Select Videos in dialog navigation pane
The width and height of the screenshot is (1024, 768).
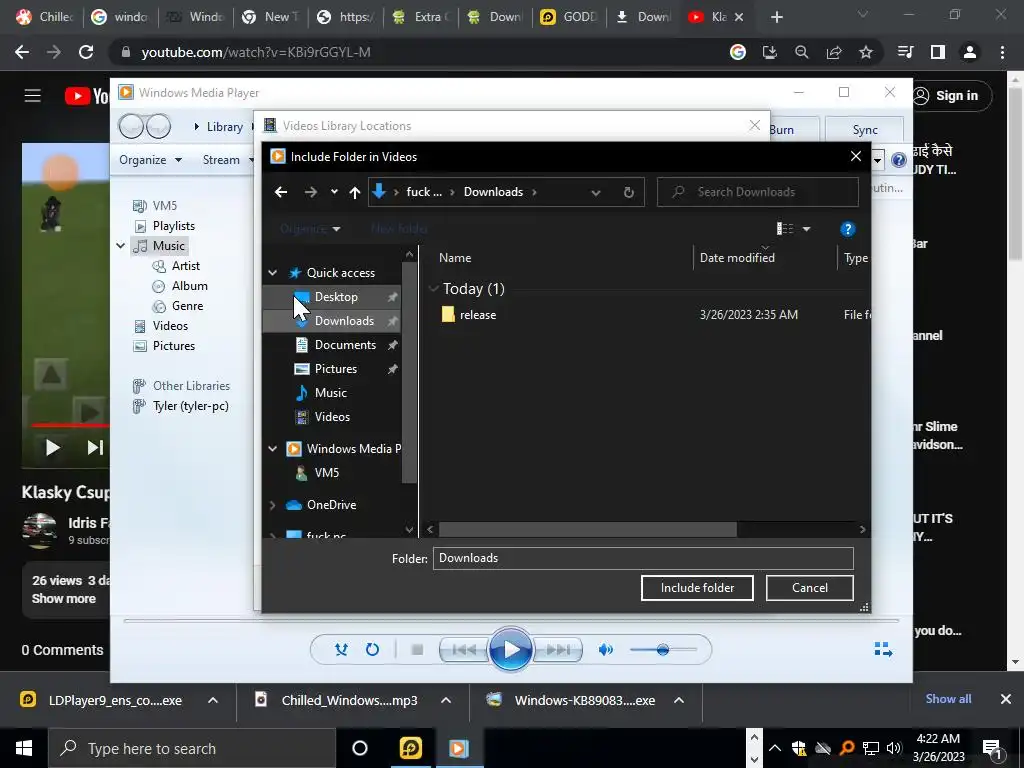point(332,417)
